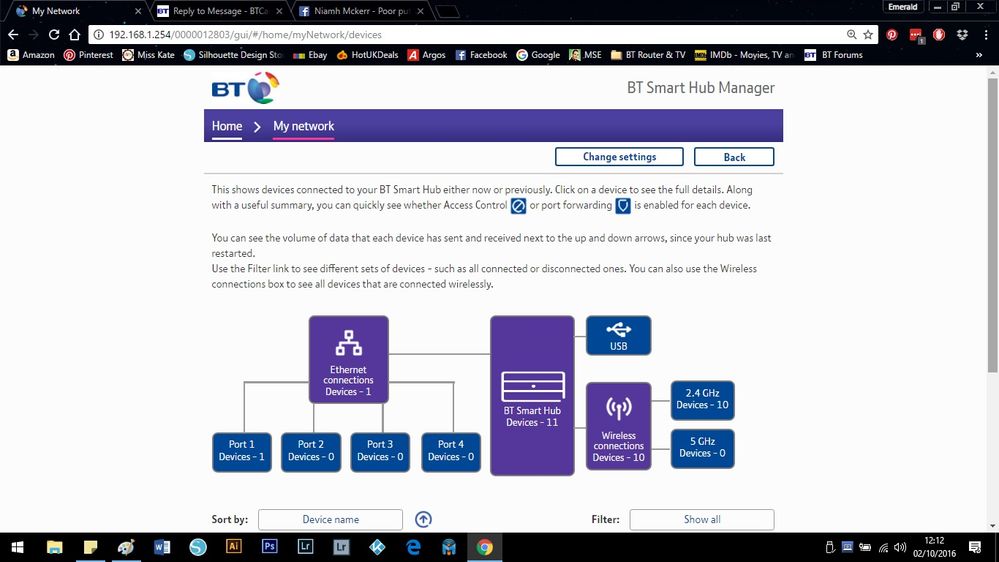The width and height of the screenshot is (999, 562).
Task: Open Kodi from the taskbar
Action: (x=377, y=547)
